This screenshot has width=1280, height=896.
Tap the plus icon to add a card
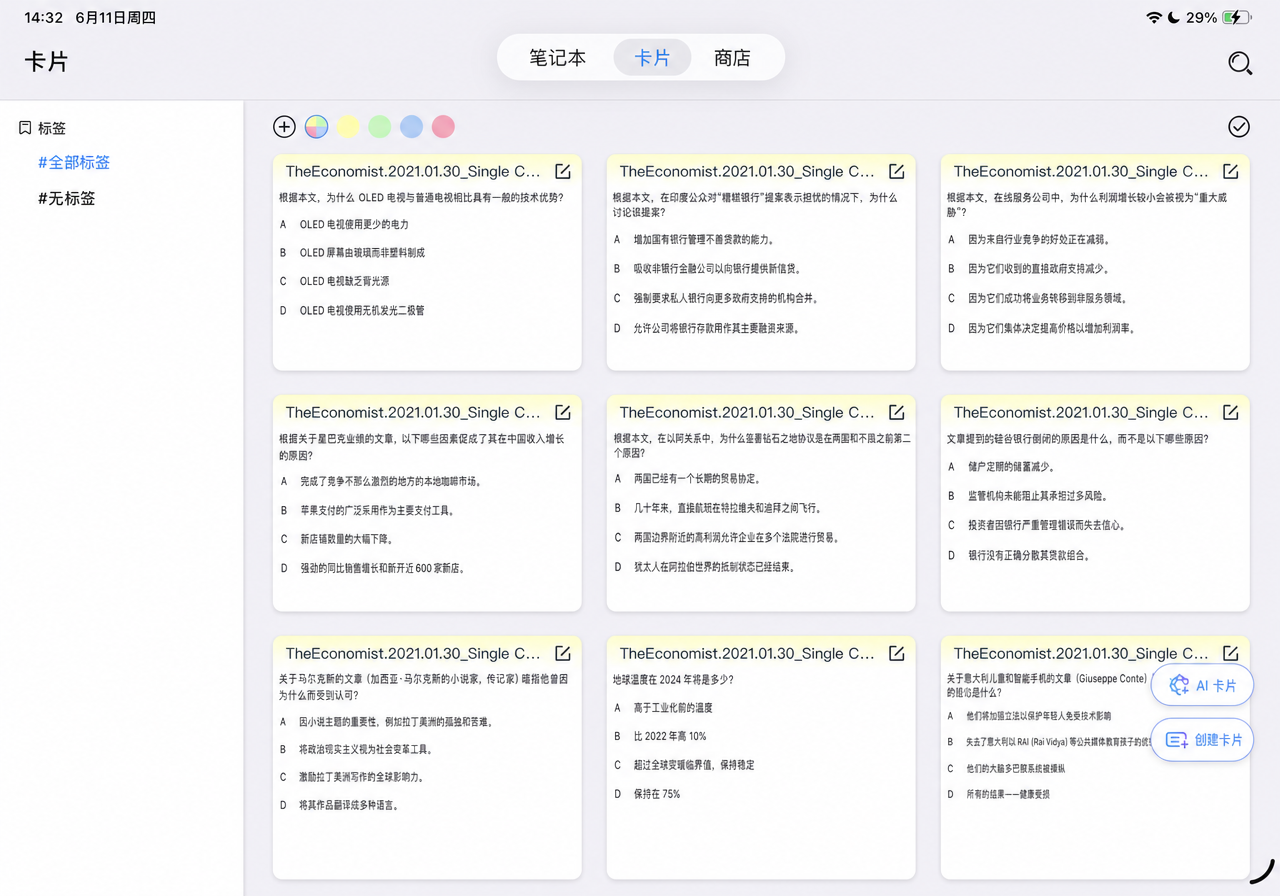[x=284, y=126]
